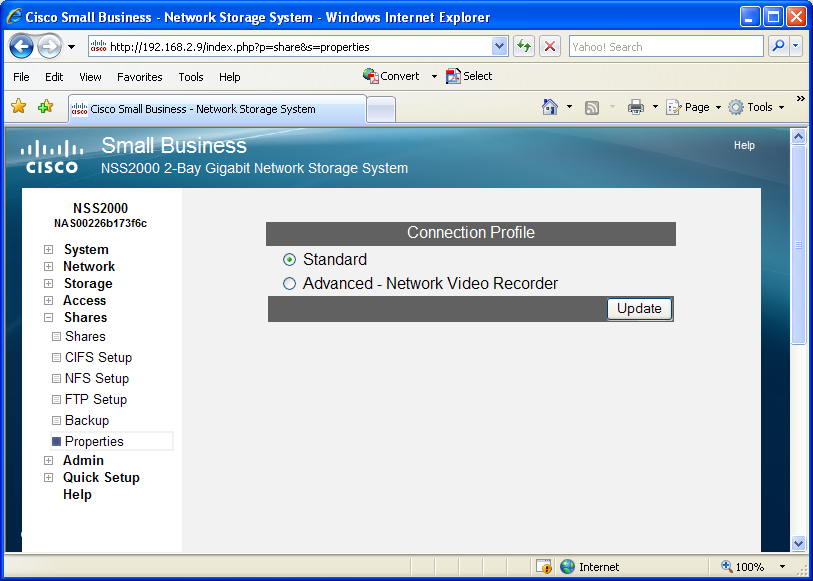Expand the Quick Setup tree node
Image resolution: width=813 pixels, height=581 pixels.
(x=48, y=478)
